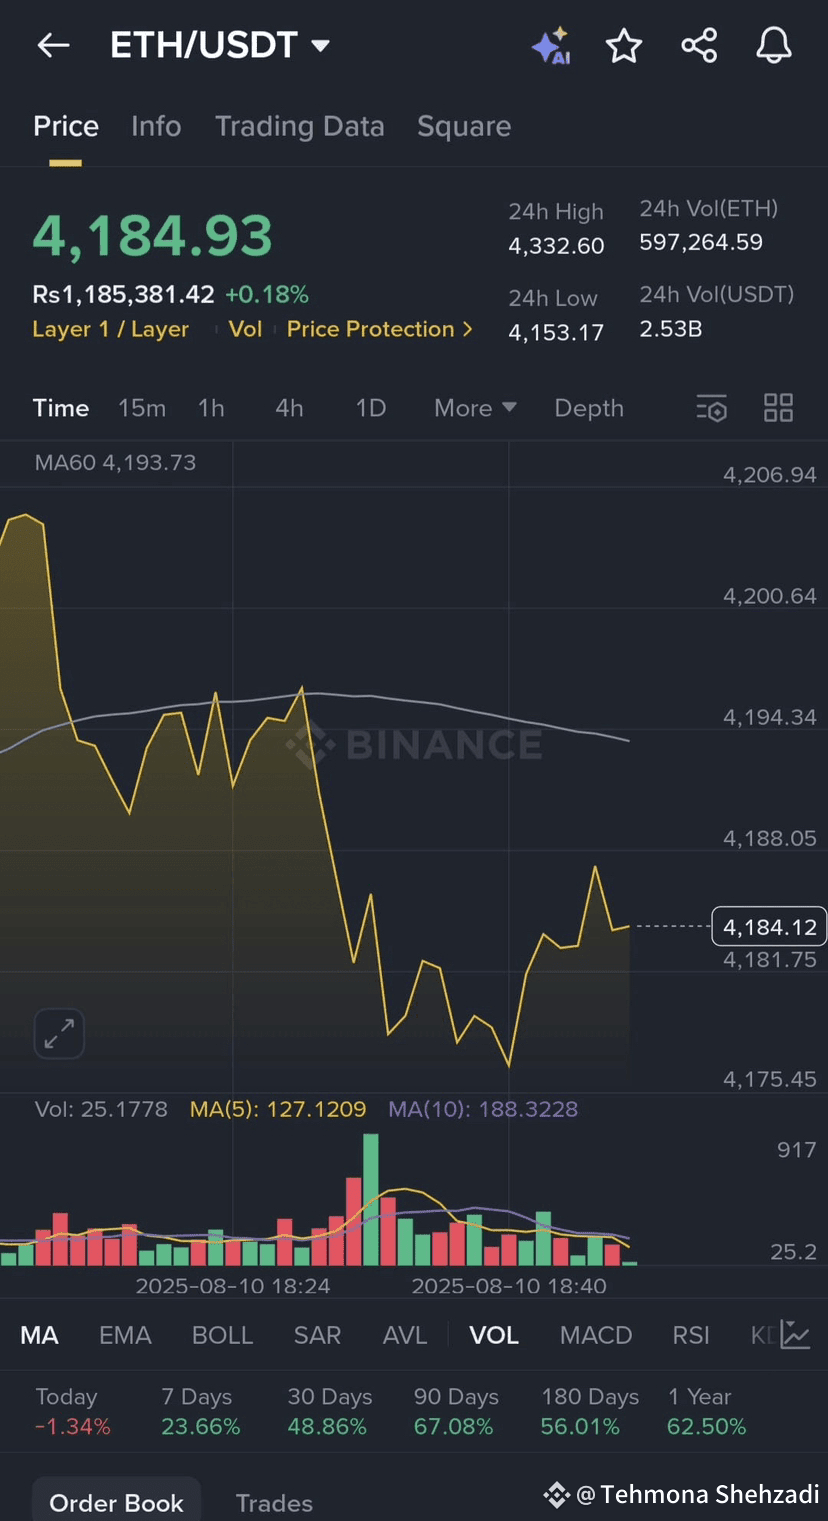Select the 1h chart interval
This screenshot has width=828, height=1521.
coord(211,408)
